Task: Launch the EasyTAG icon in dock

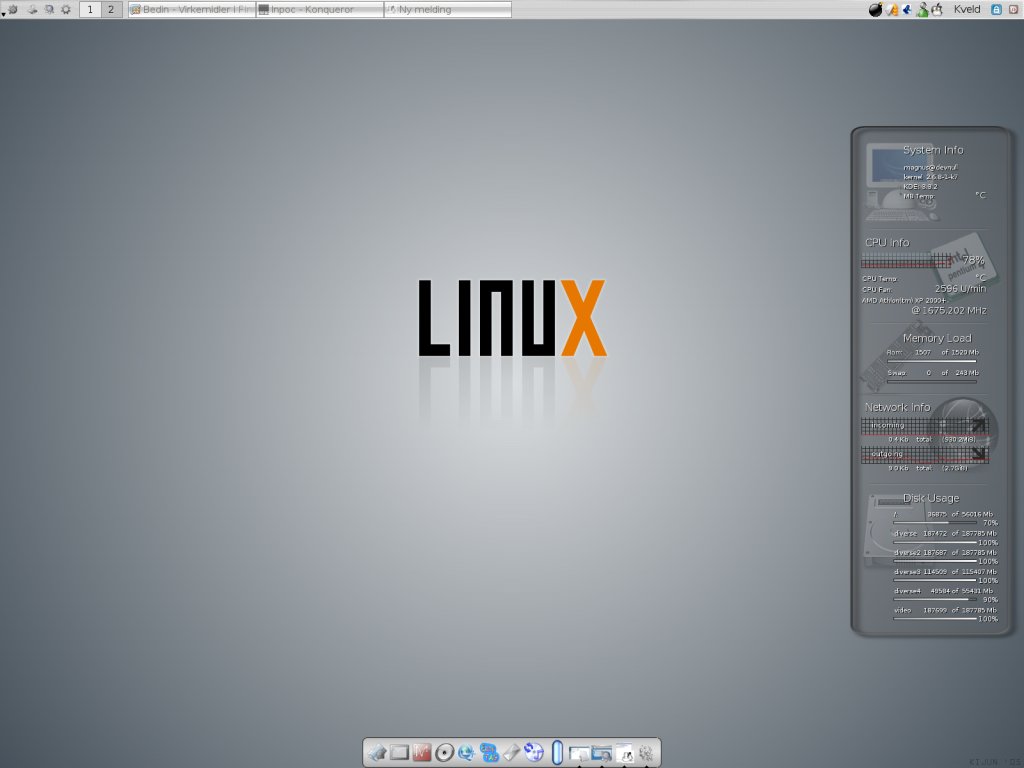Action: [x=488, y=753]
